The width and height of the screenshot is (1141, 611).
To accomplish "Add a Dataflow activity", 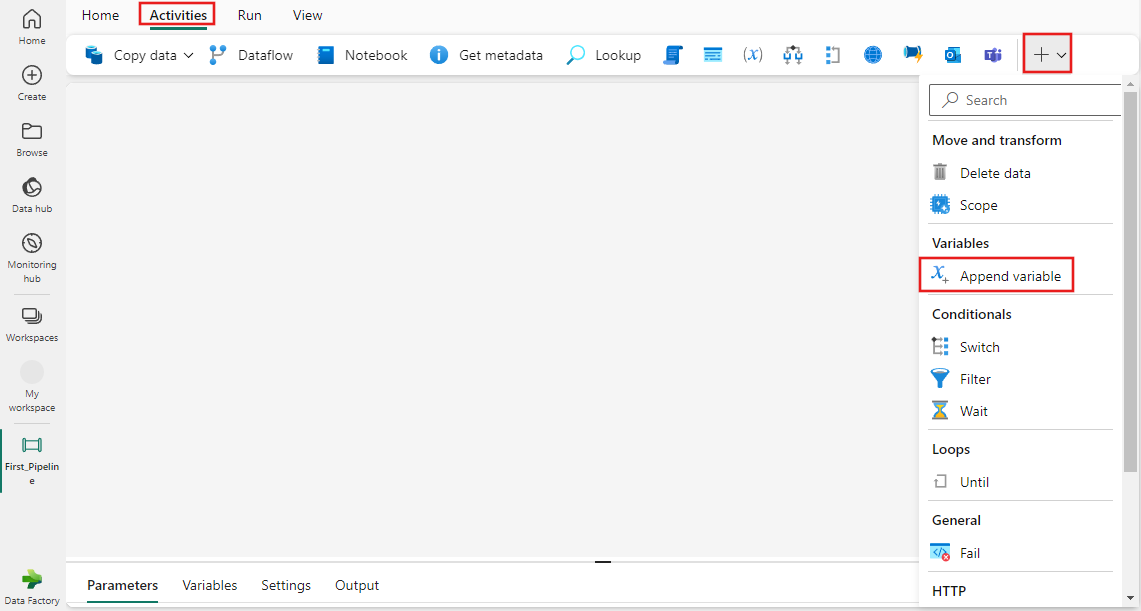I will (x=251, y=55).
